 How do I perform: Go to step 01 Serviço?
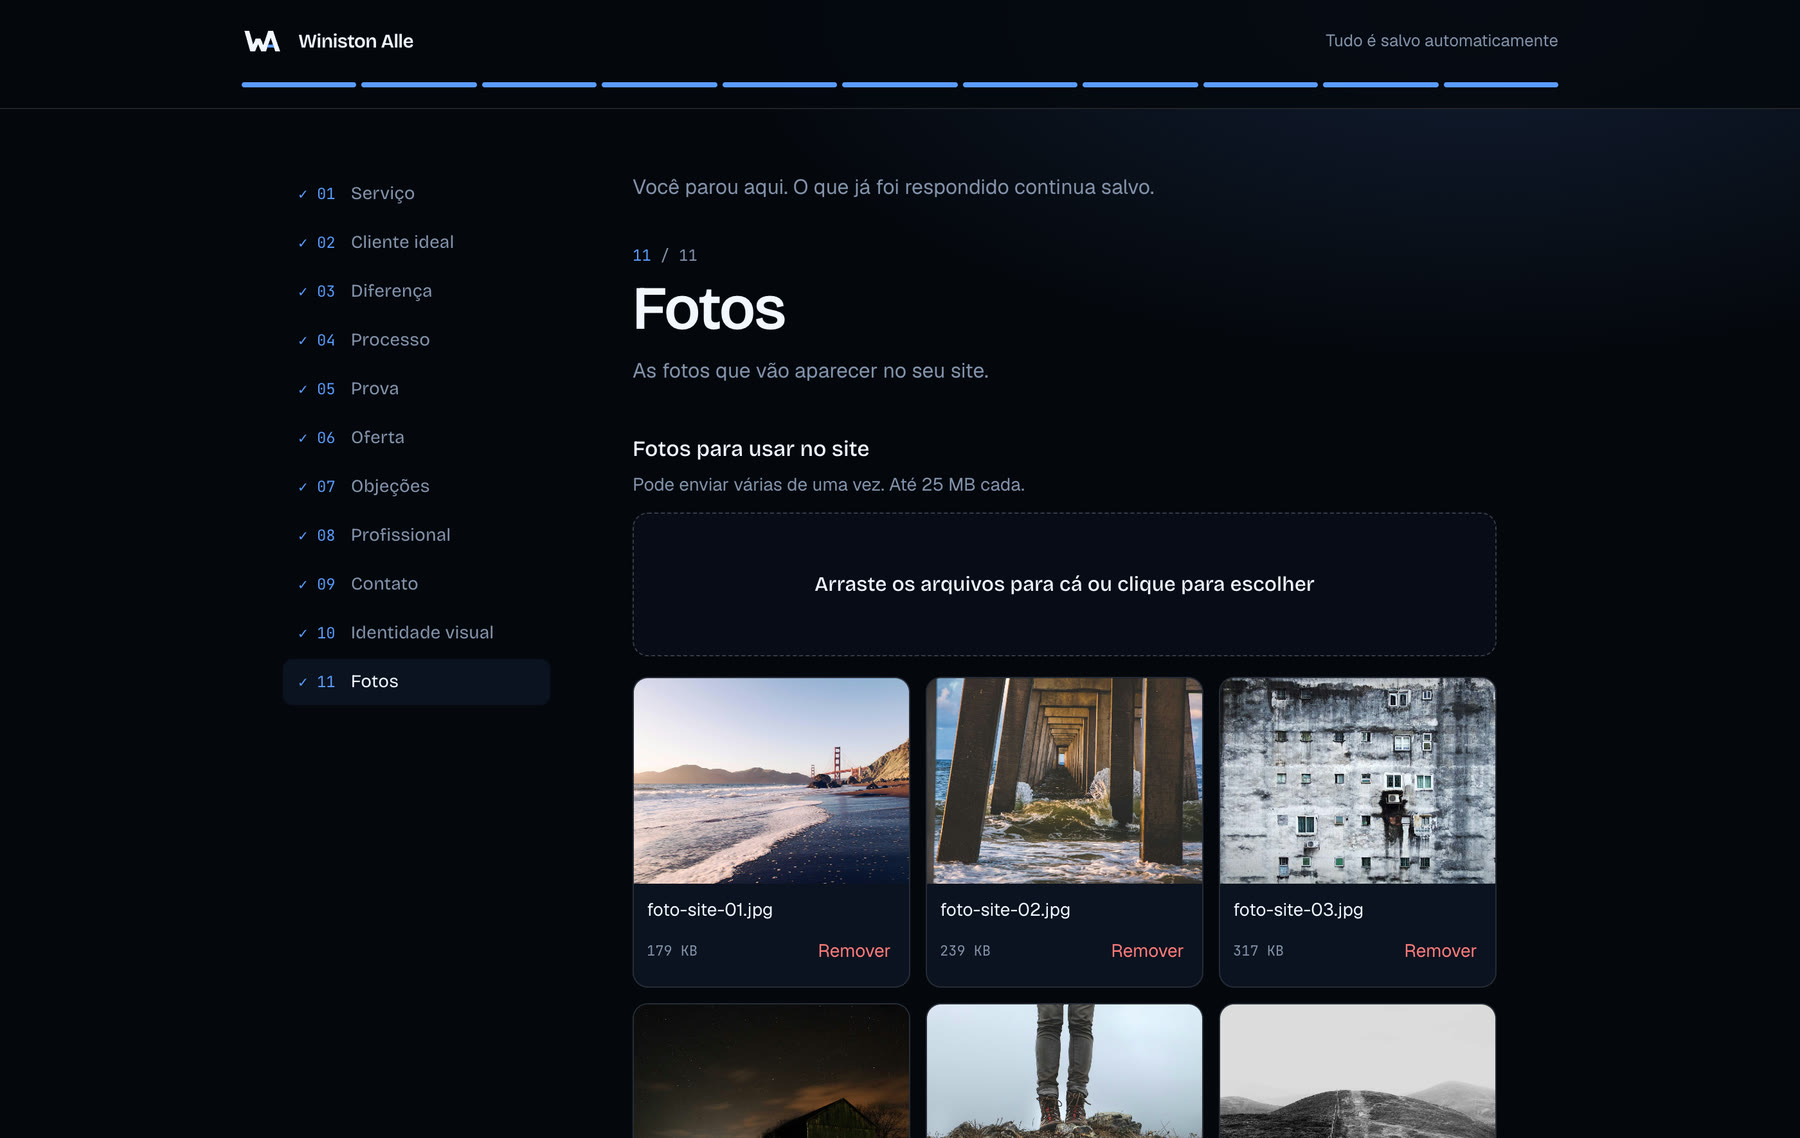pos(416,193)
